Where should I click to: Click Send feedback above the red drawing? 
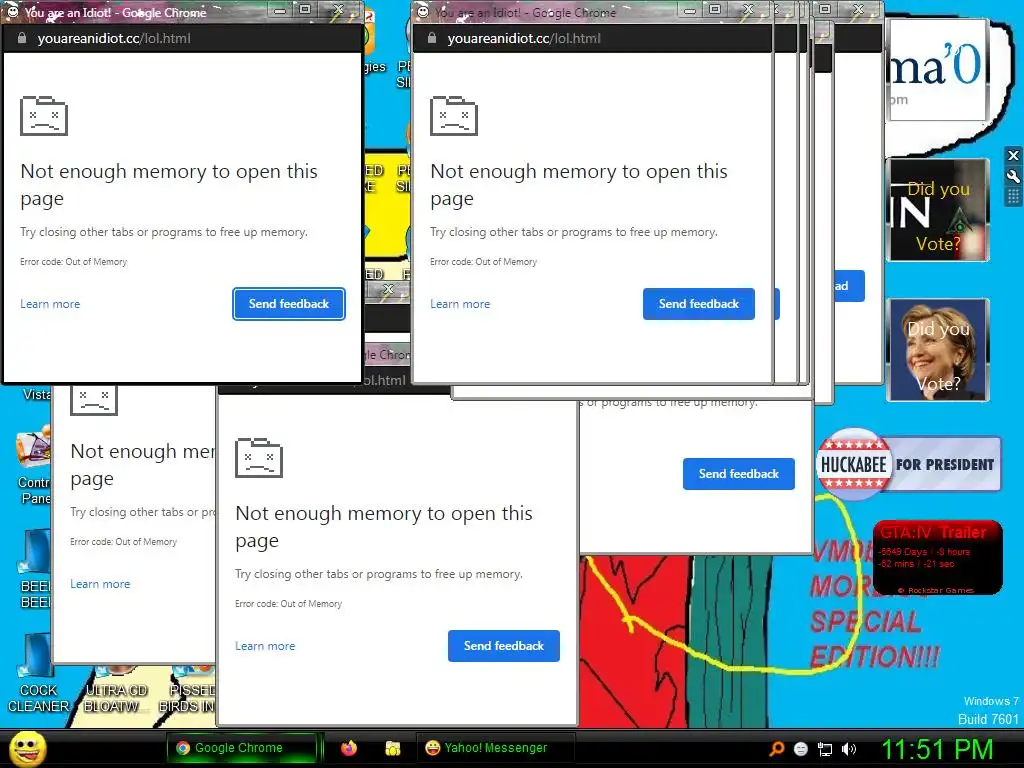click(739, 473)
